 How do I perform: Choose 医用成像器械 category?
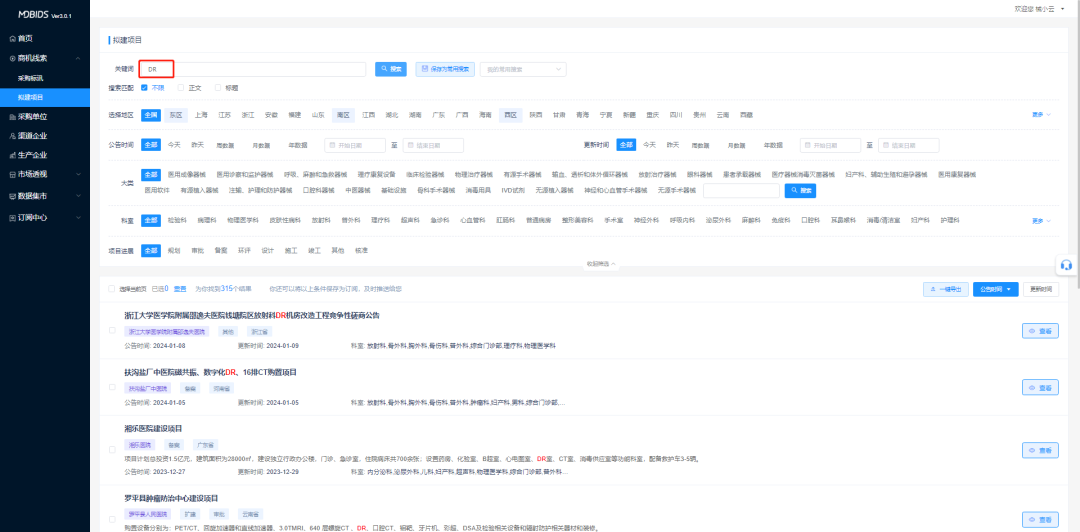click(x=186, y=175)
